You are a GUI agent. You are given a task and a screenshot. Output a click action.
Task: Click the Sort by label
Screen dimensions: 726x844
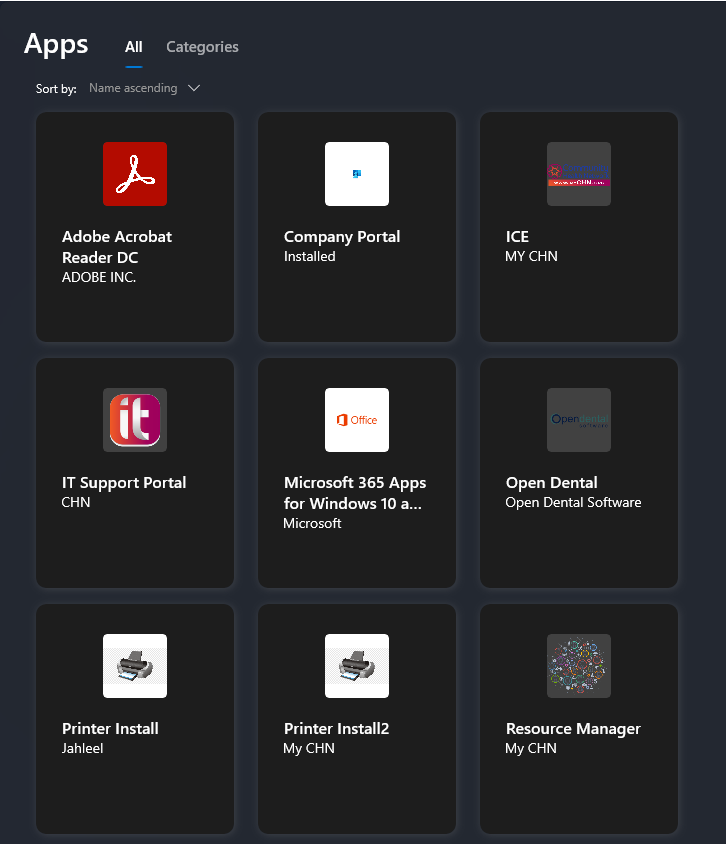[x=56, y=89]
